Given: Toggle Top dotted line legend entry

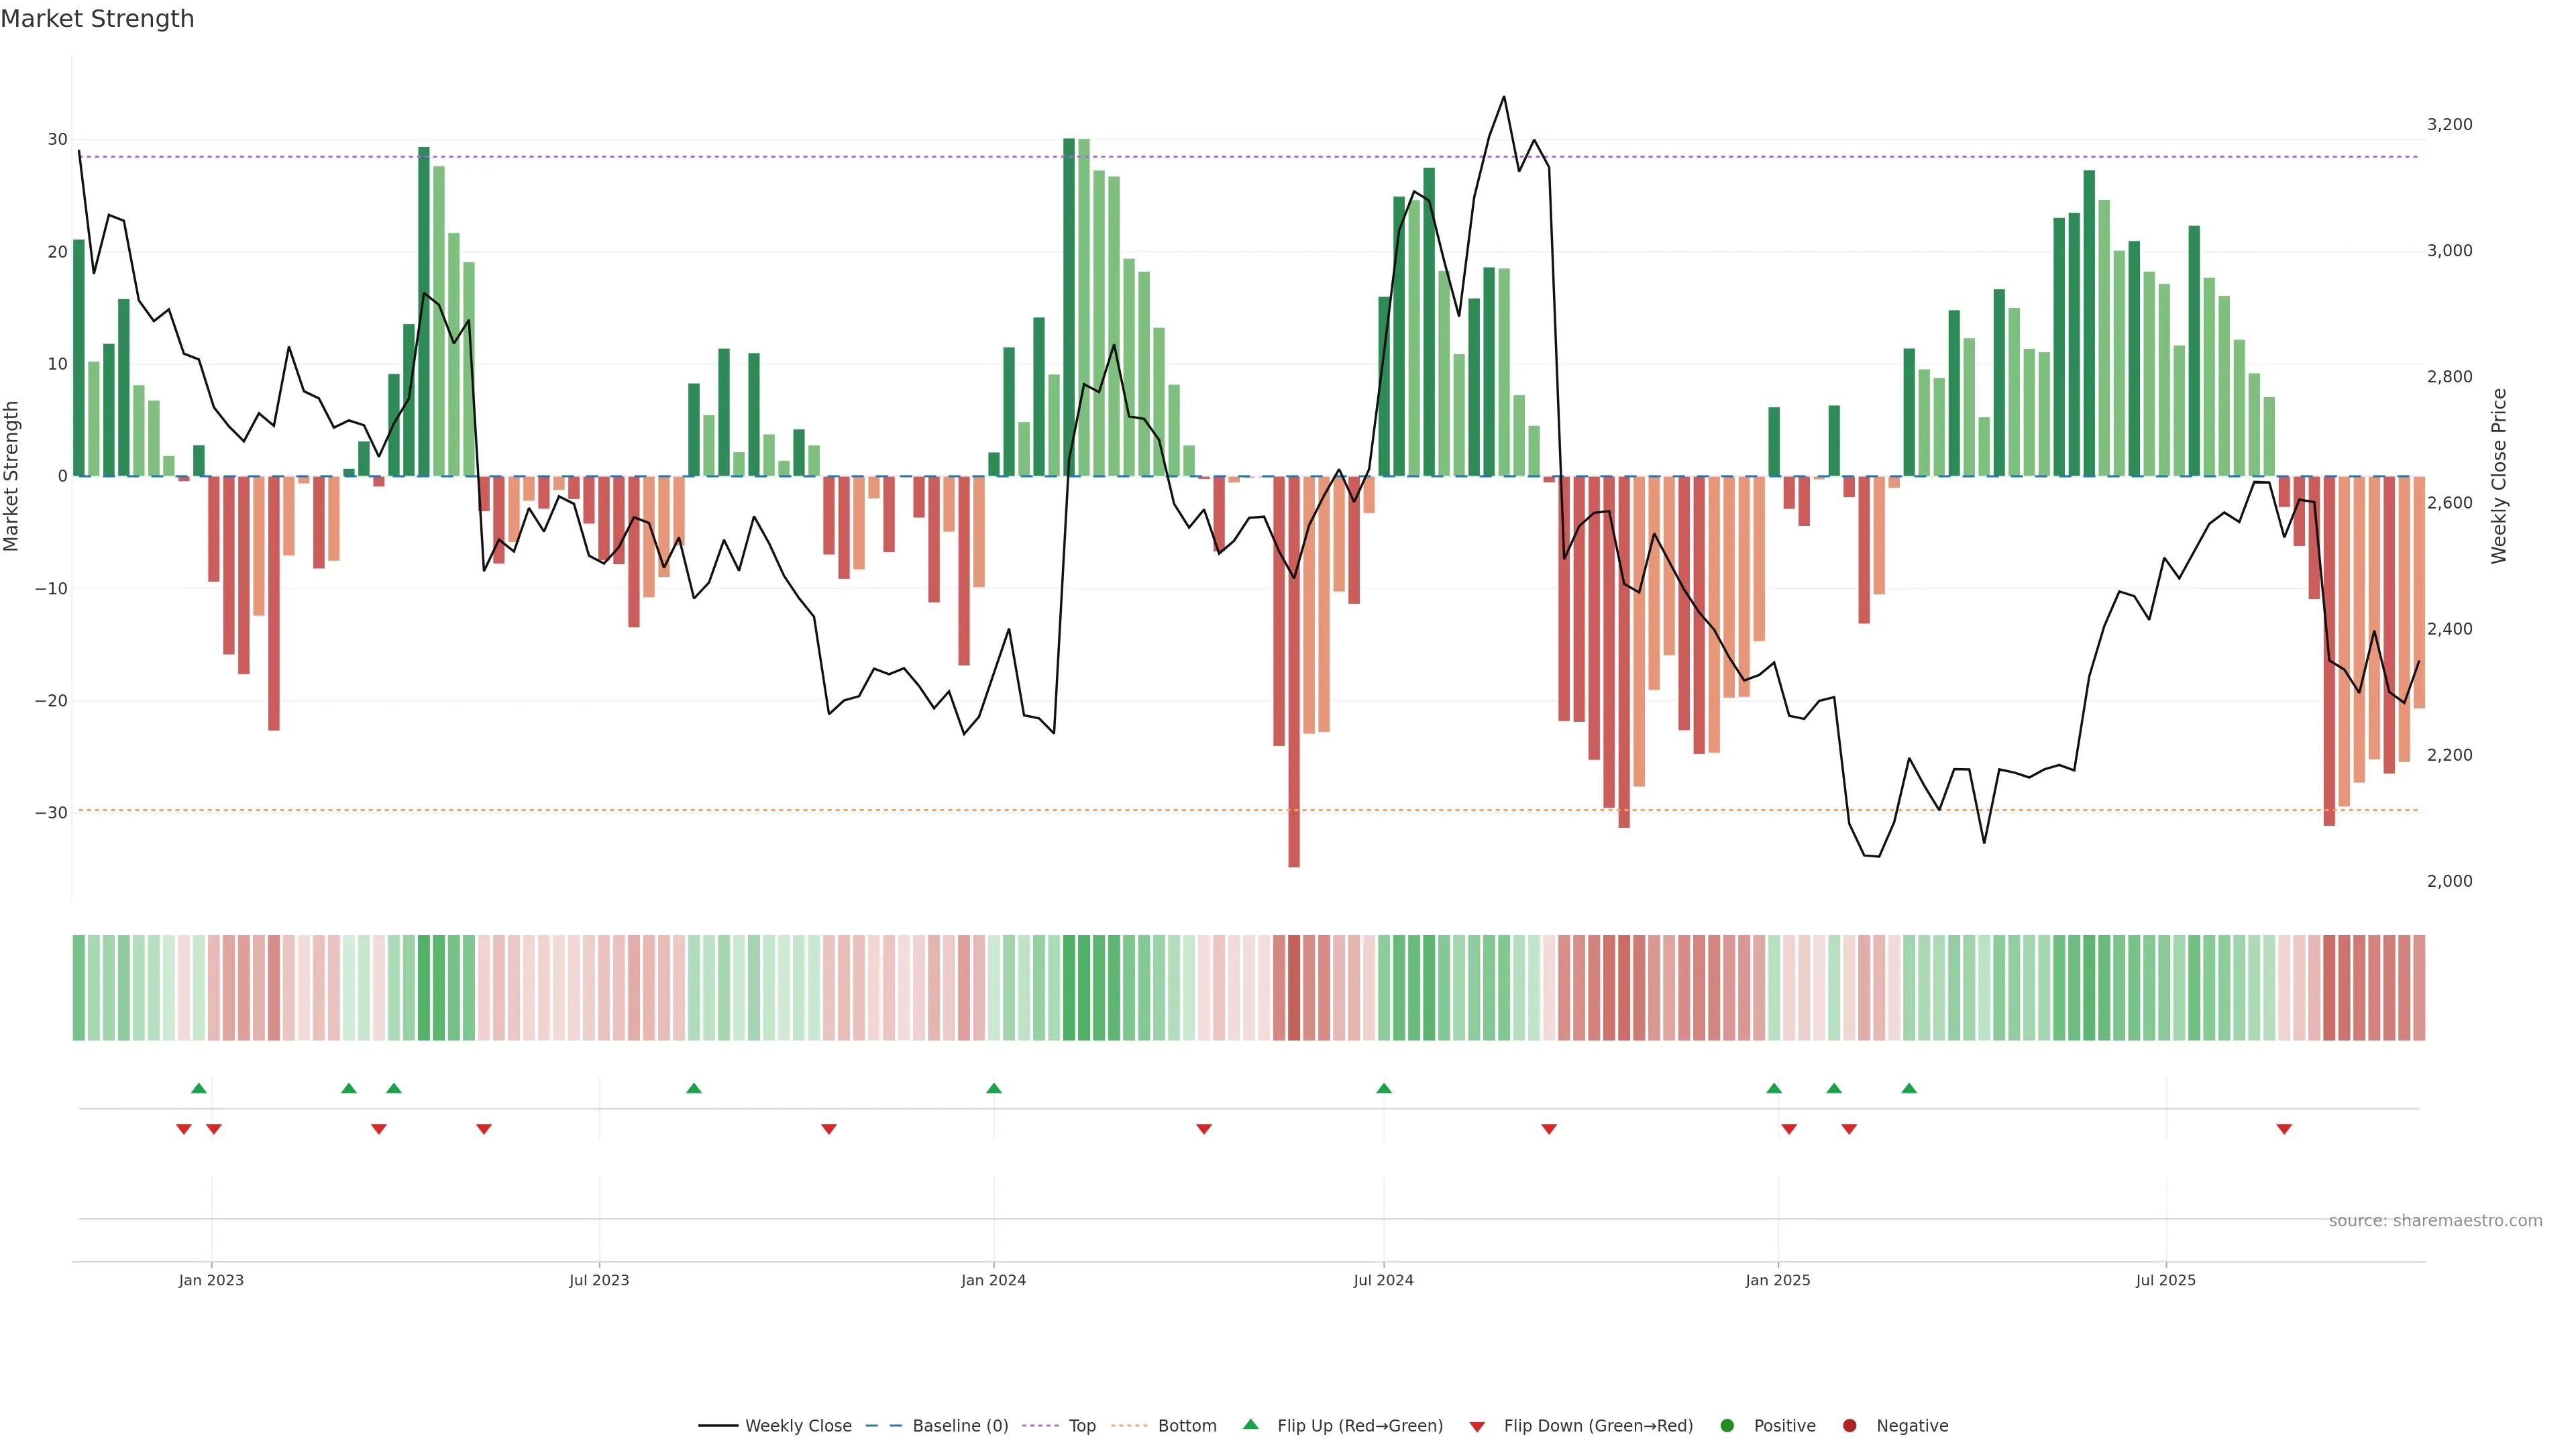Looking at the screenshot, I should click(x=1081, y=1426).
